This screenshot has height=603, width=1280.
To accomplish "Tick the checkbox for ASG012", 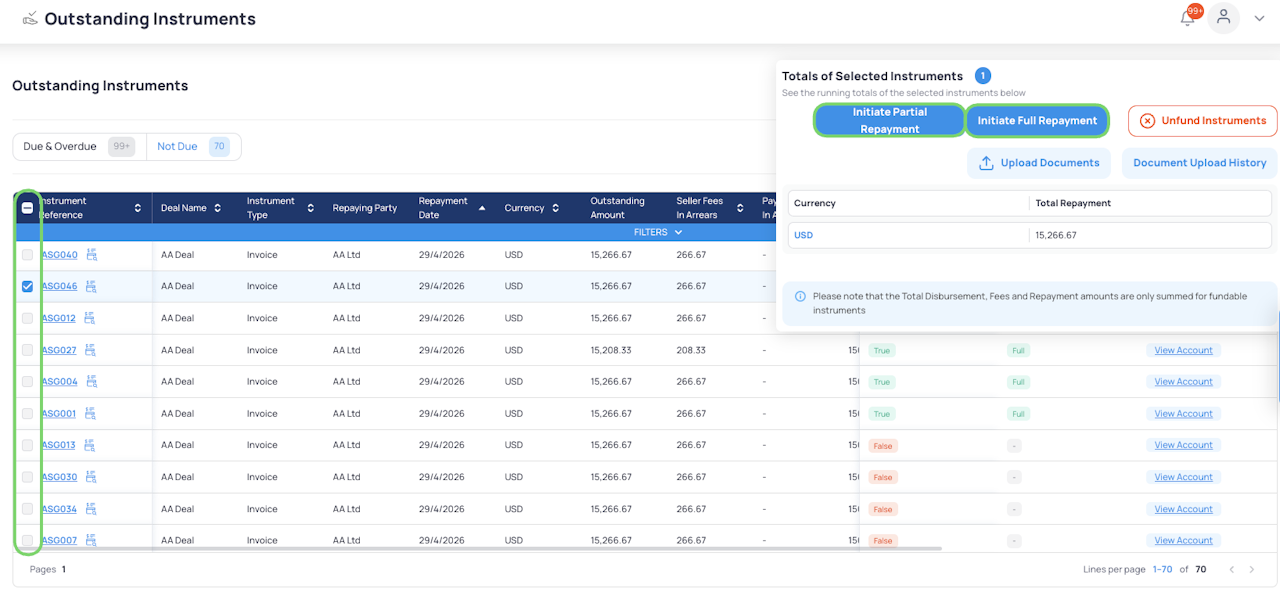I will coord(28,318).
